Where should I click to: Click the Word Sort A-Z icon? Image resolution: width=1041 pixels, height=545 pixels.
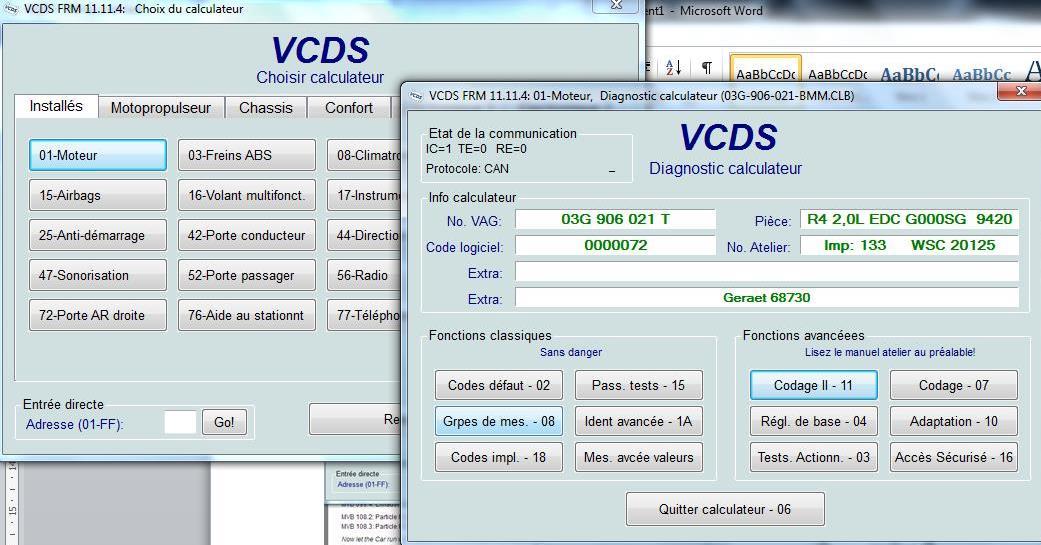tap(673, 67)
